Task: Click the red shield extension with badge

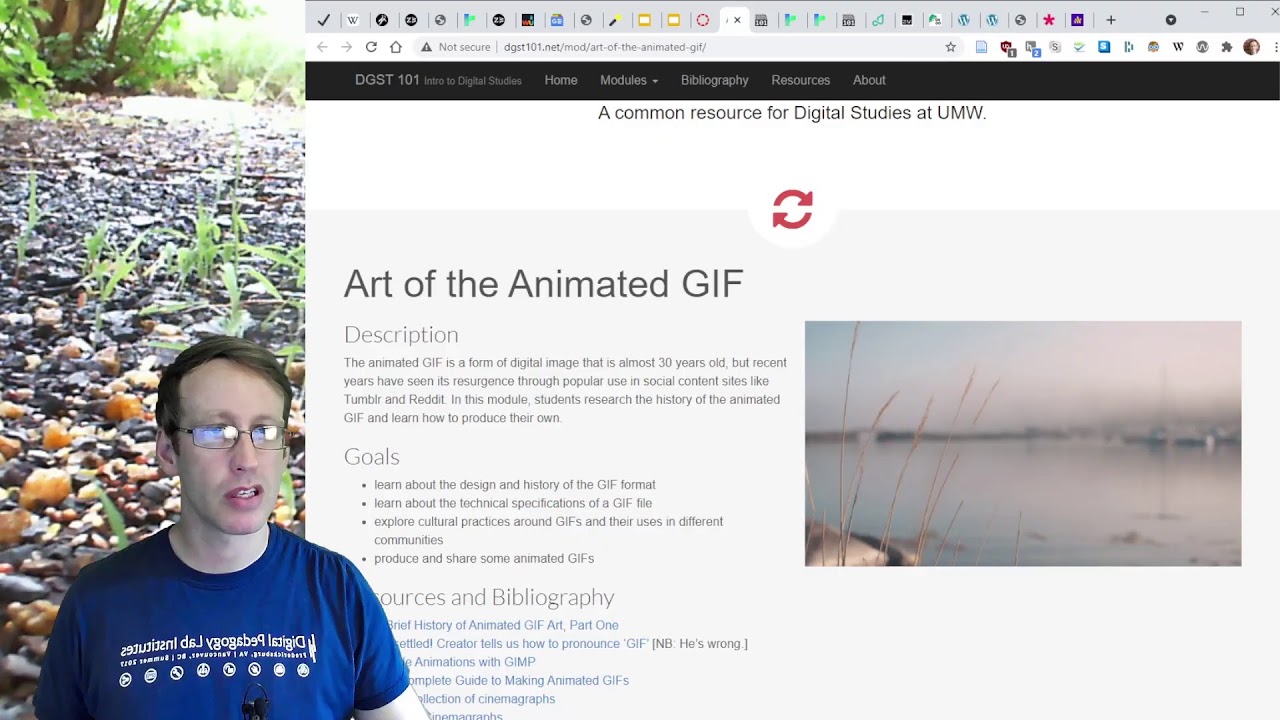Action: 1007,47
